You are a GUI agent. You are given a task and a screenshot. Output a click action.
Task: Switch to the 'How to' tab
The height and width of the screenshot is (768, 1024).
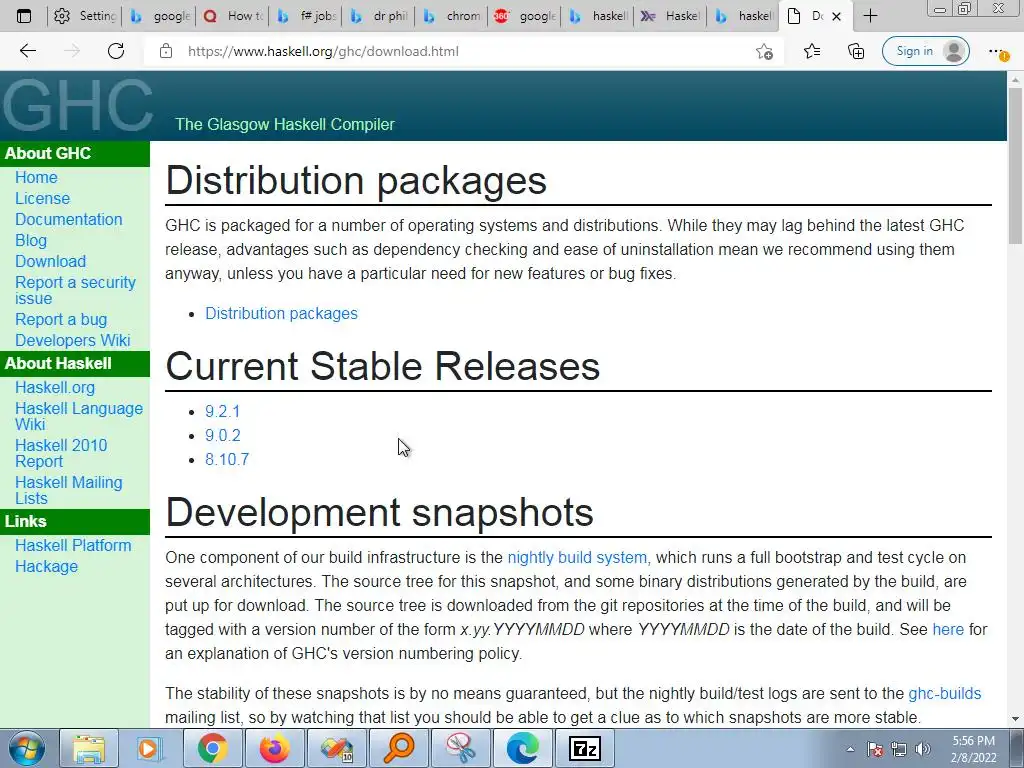pos(231,16)
